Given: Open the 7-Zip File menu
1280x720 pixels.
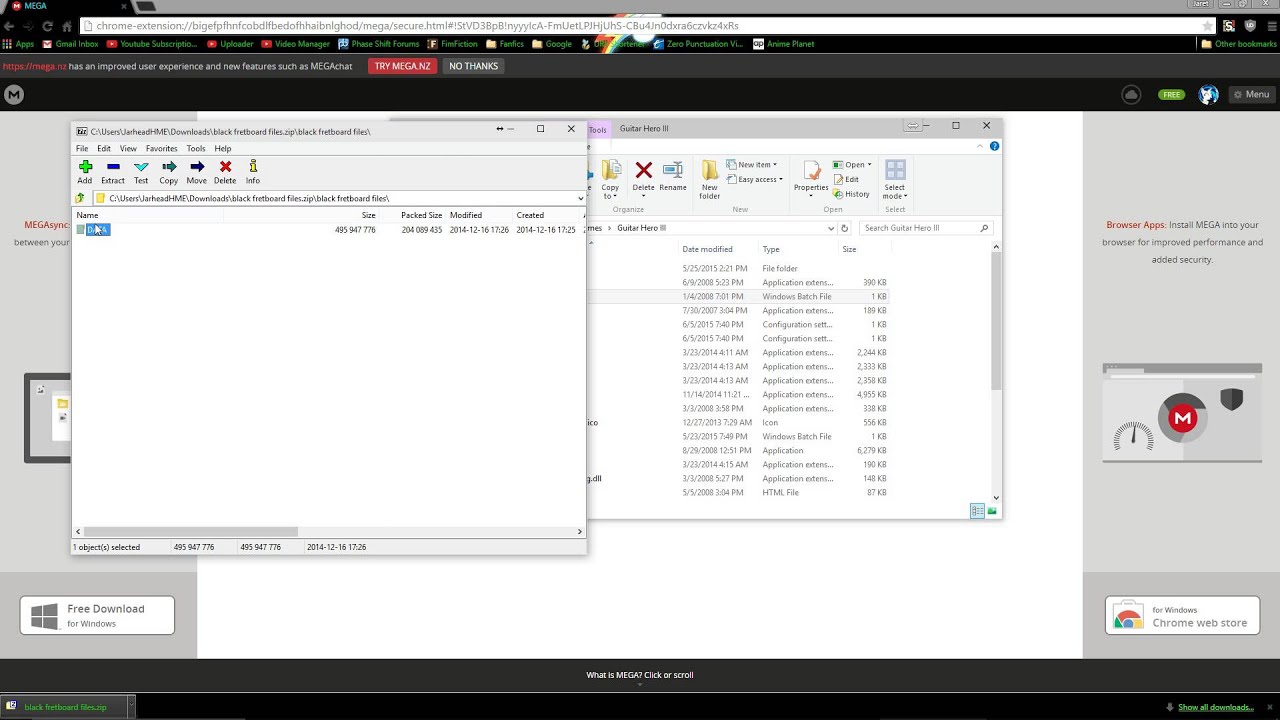Looking at the screenshot, I should click(x=82, y=148).
